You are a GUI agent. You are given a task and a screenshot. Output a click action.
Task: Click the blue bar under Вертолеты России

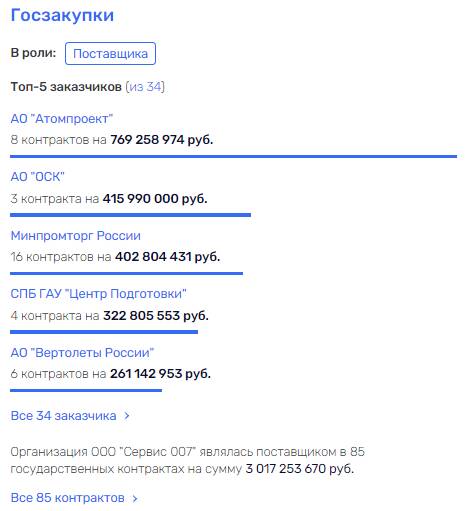coord(86,390)
